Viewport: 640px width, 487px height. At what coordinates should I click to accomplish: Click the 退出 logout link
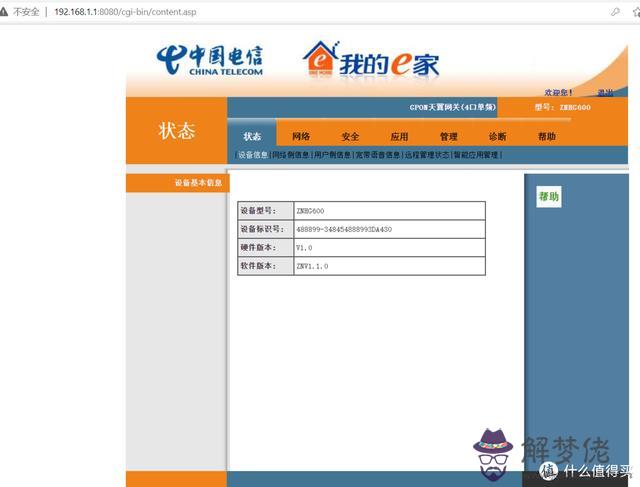click(605, 93)
